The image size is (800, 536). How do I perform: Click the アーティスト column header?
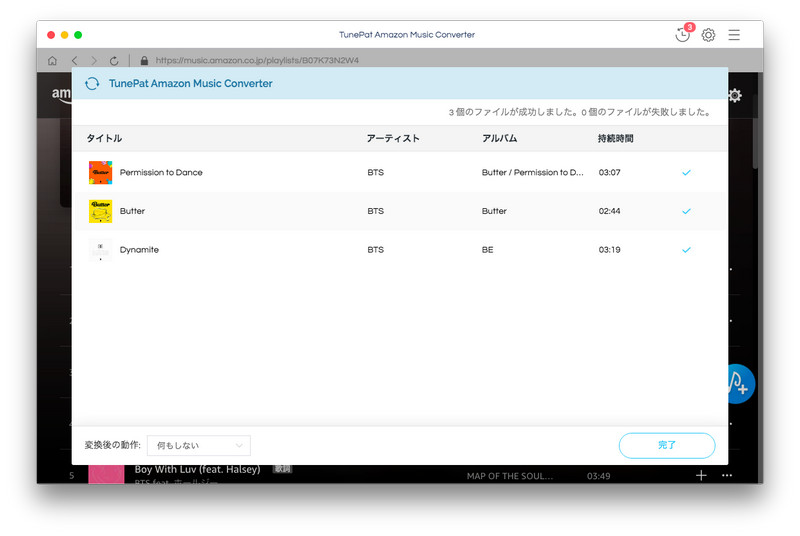[393, 138]
